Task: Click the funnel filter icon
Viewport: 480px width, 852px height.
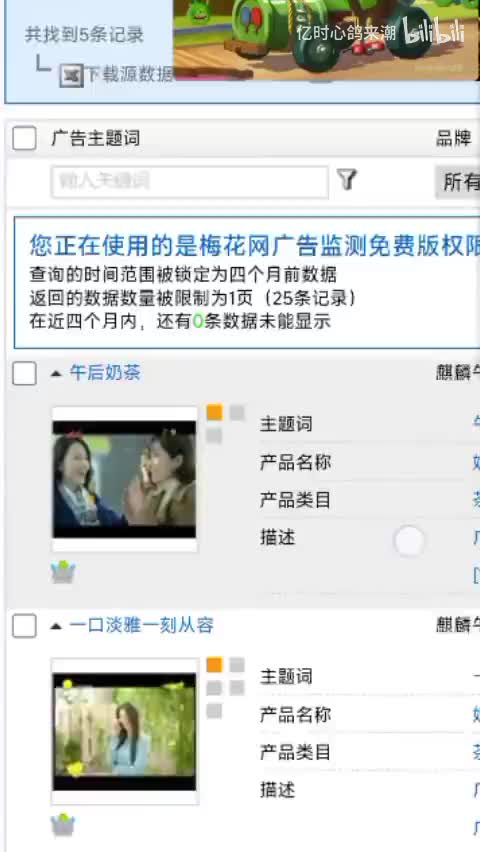Action: point(346,179)
